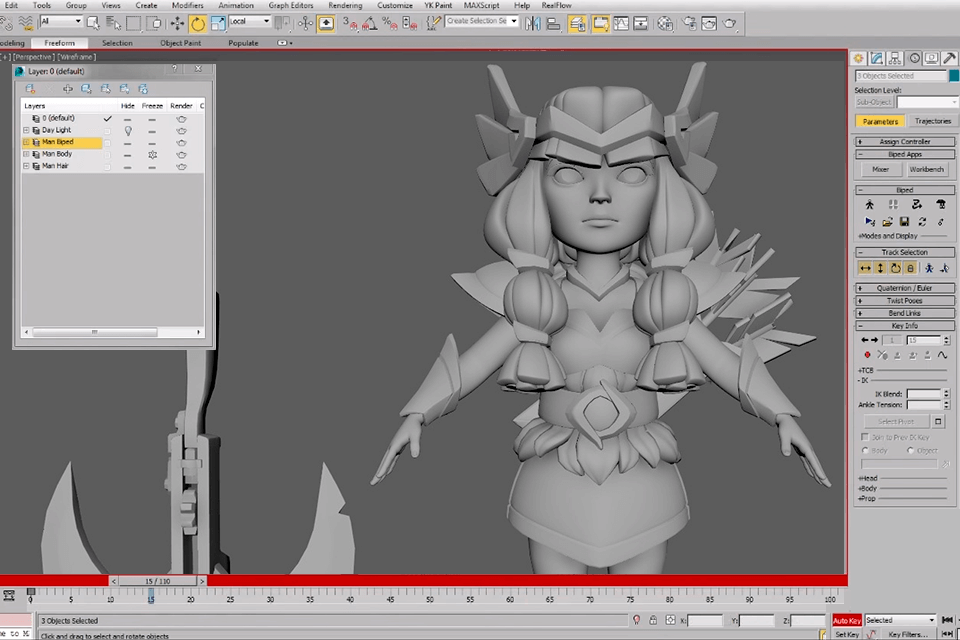Image resolution: width=960 pixels, height=640 pixels.
Task: Expand the Man Biped layer tree
Action: [x=25, y=141]
